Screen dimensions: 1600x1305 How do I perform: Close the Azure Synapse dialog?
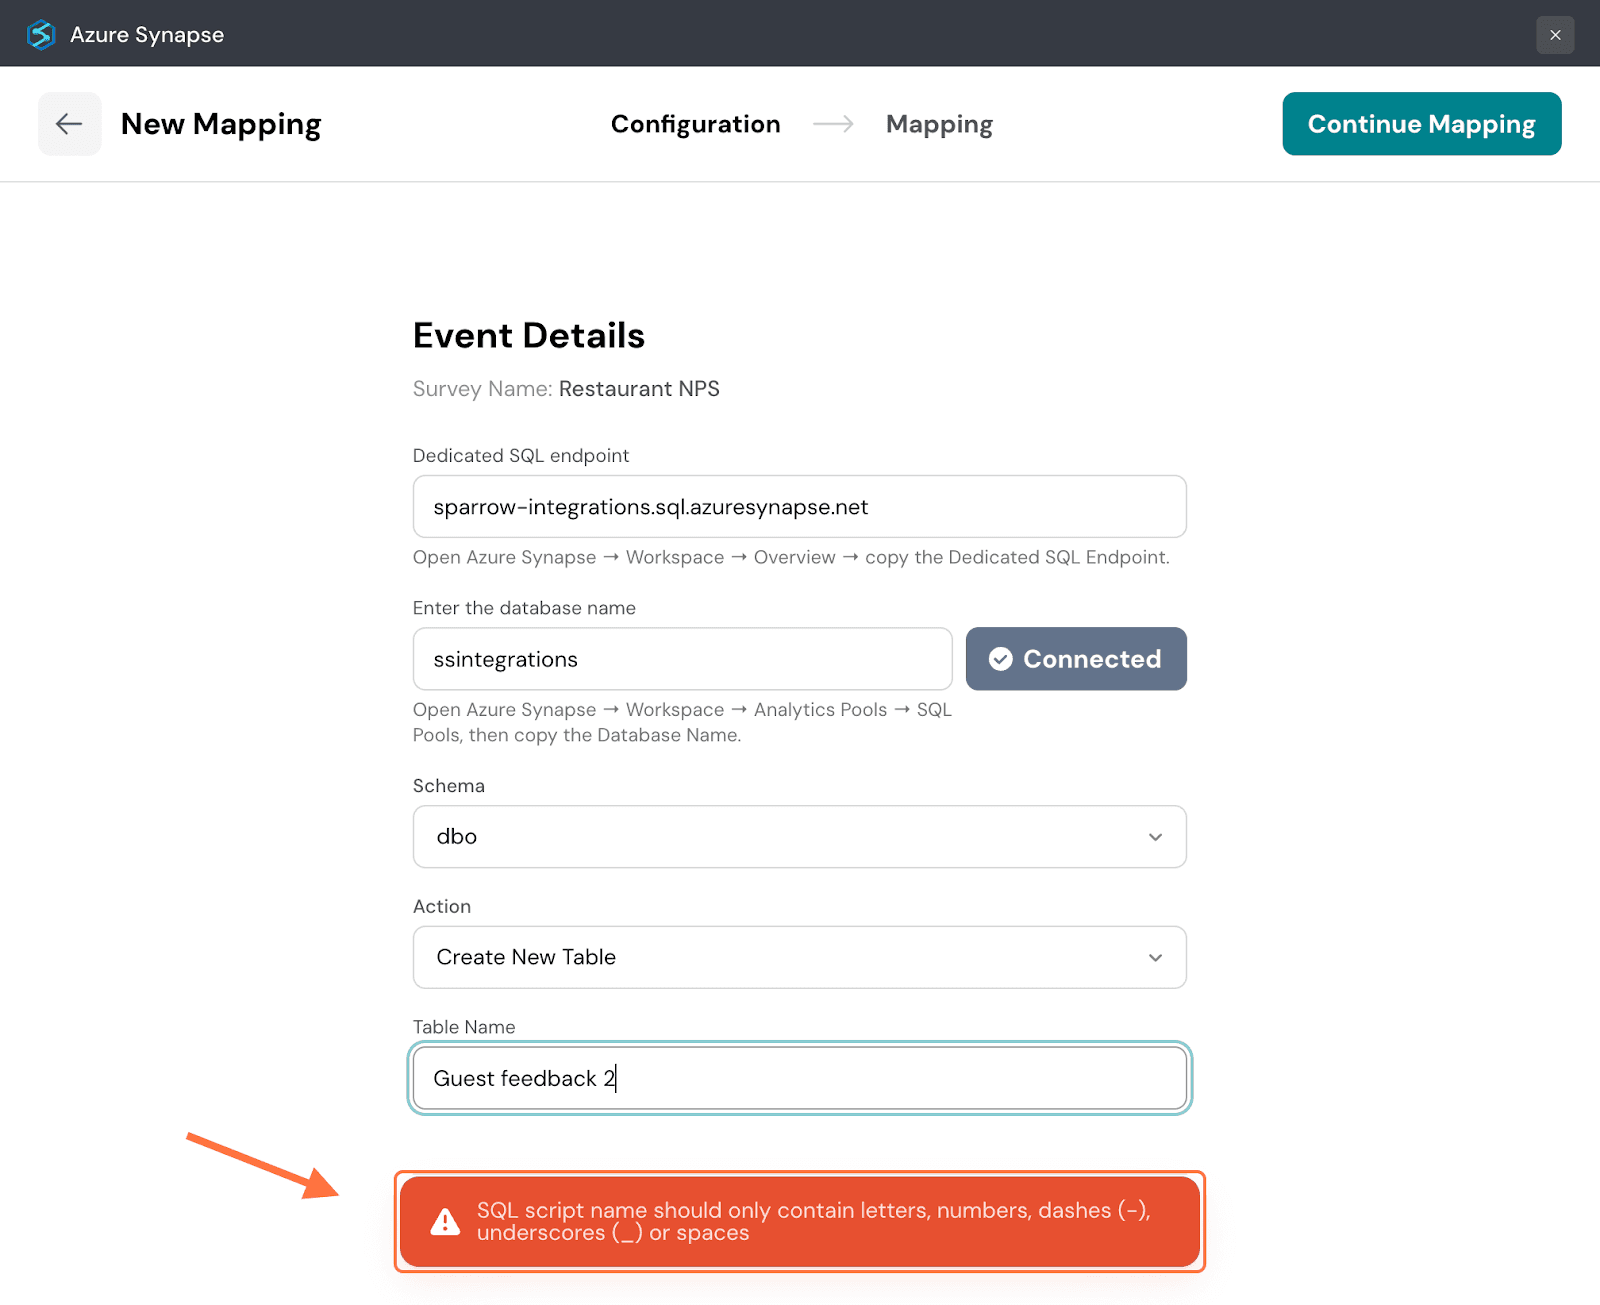(x=1555, y=35)
